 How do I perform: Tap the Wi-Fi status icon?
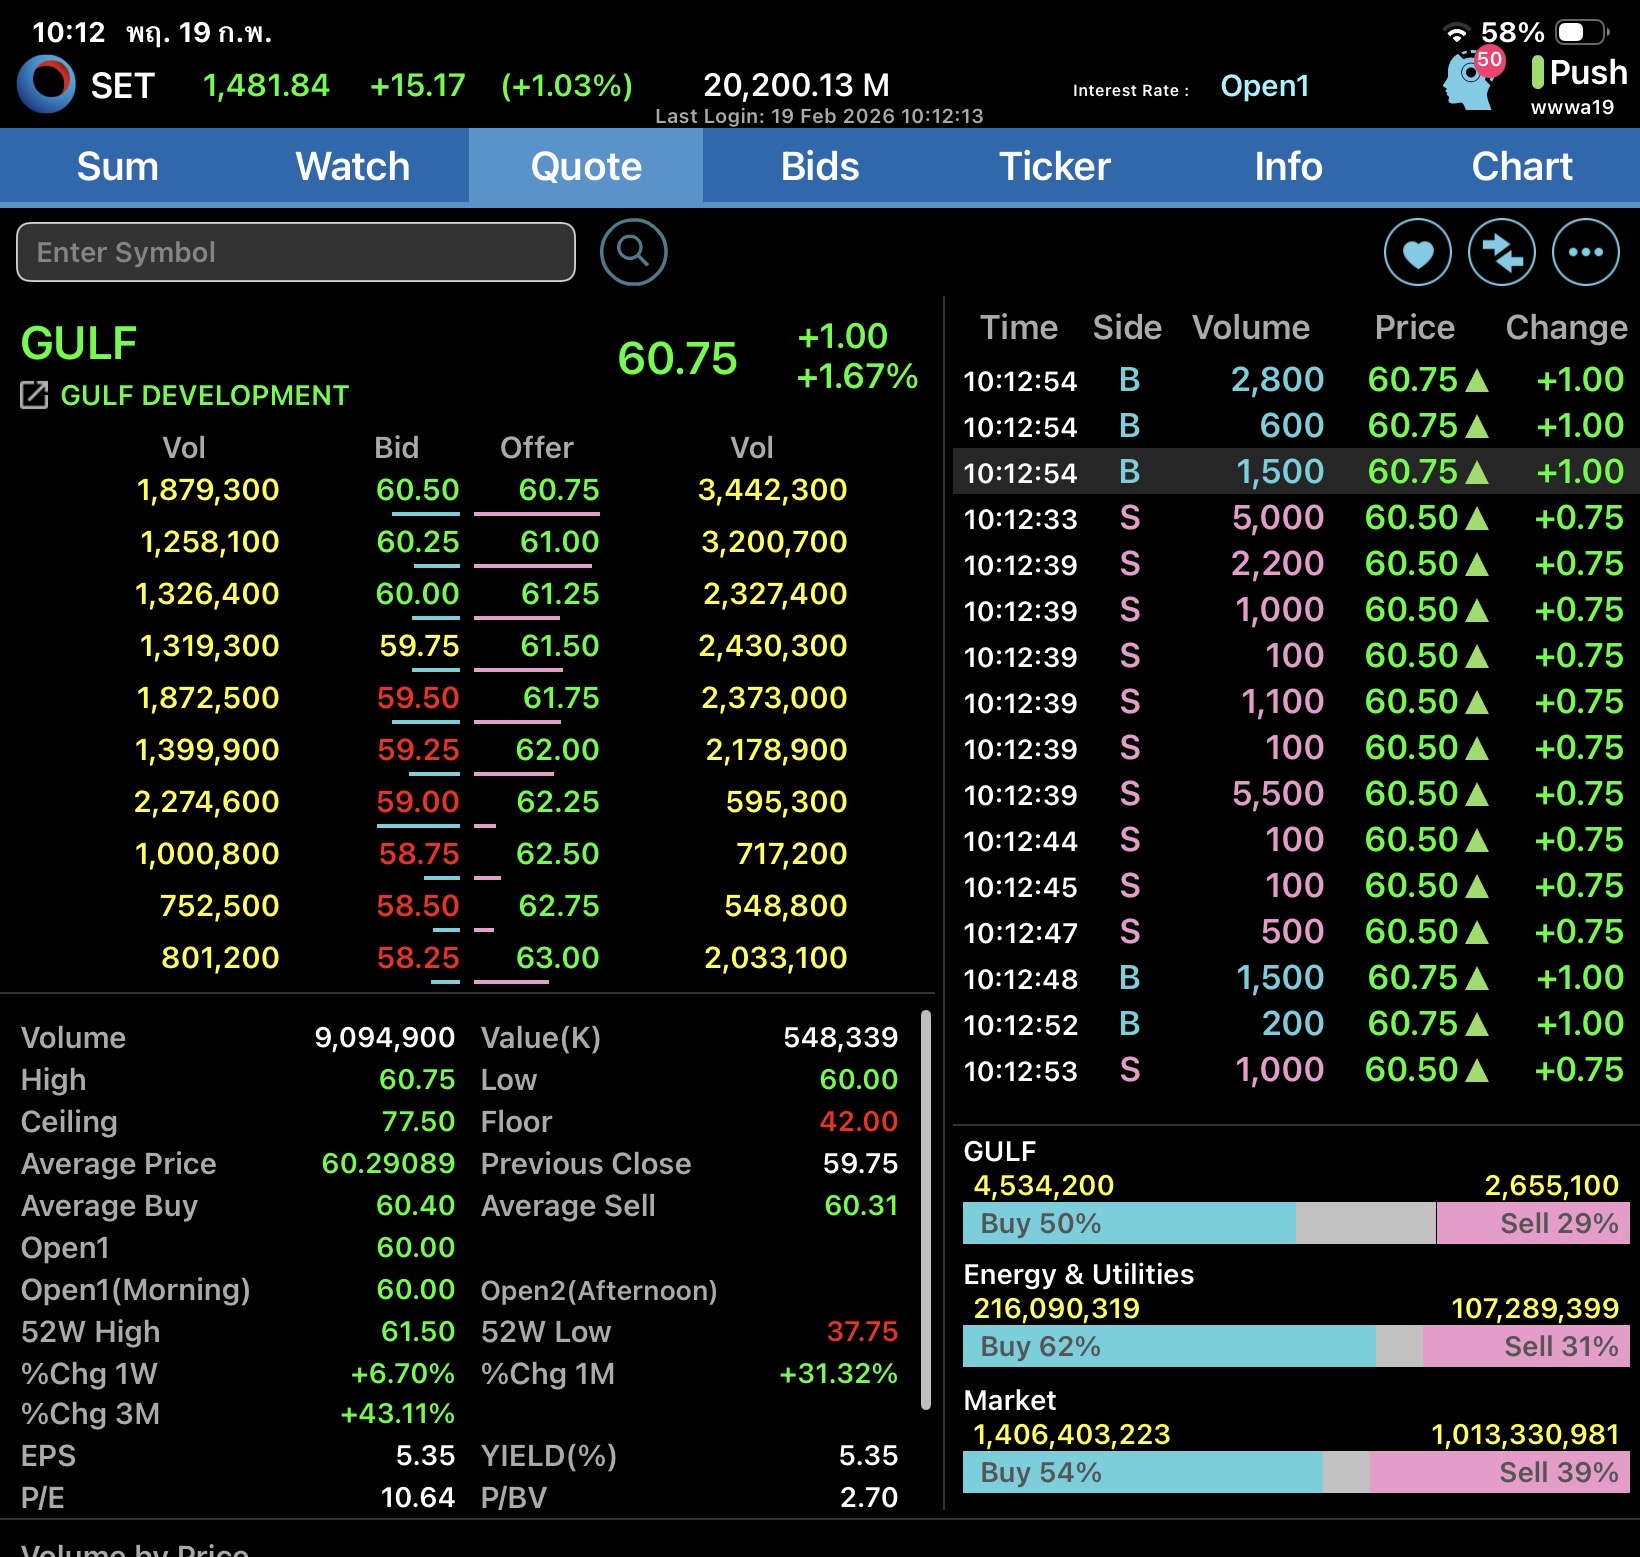[x=1456, y=32]
